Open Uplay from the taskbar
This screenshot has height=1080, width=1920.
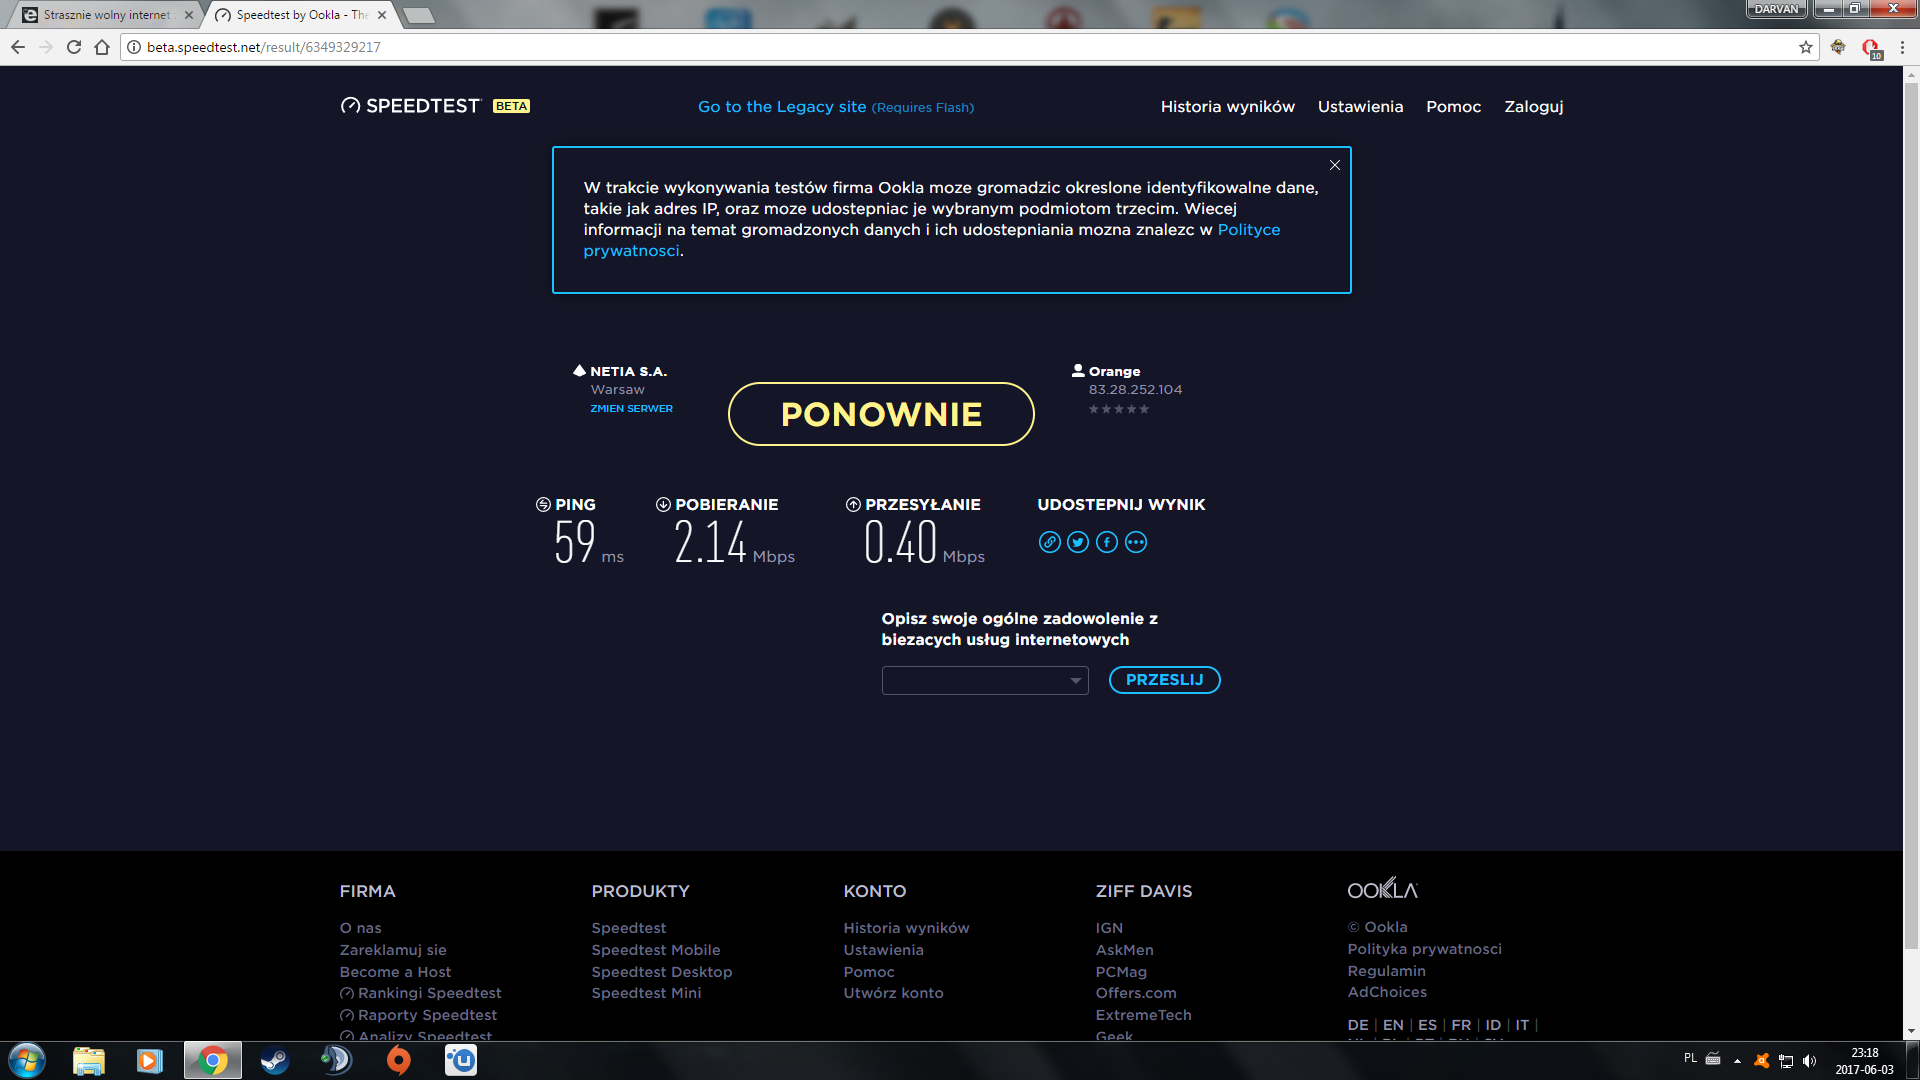point(461,1060)
